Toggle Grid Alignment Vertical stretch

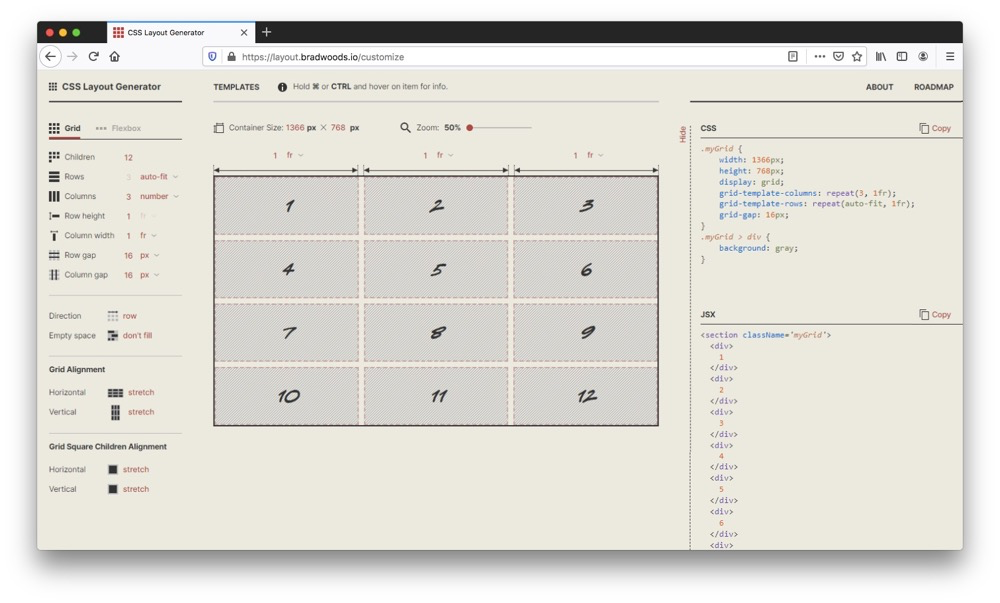pyautogui.click(x=131, y=412)
